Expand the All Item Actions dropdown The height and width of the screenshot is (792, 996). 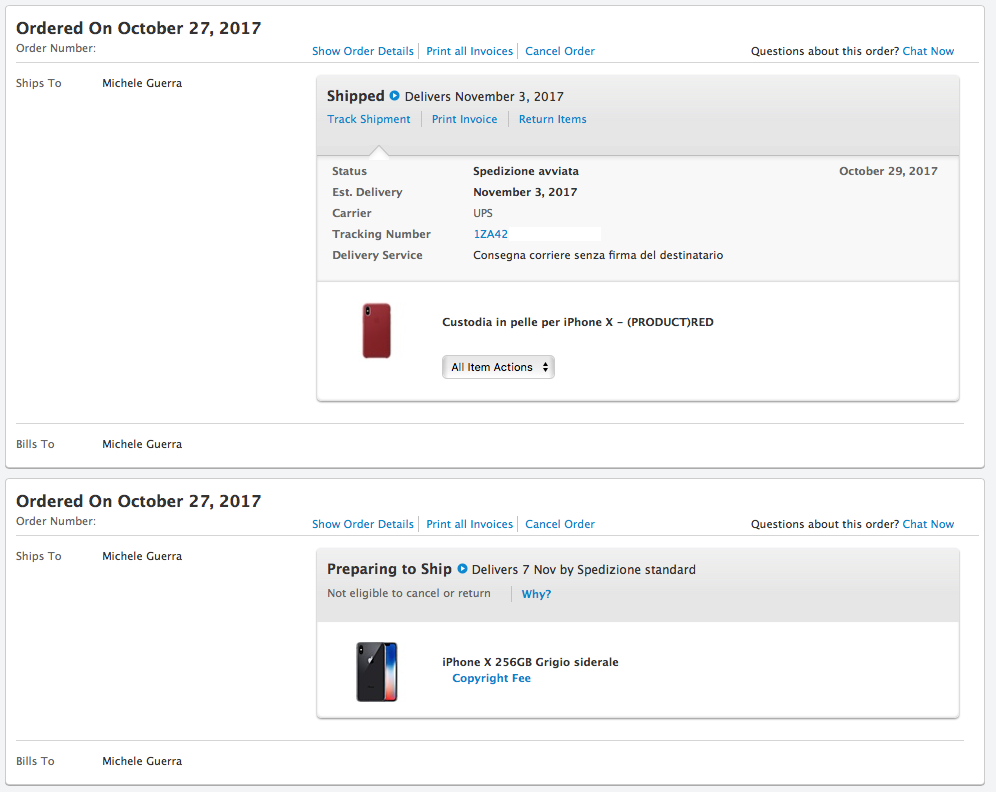tap(498, 367)
